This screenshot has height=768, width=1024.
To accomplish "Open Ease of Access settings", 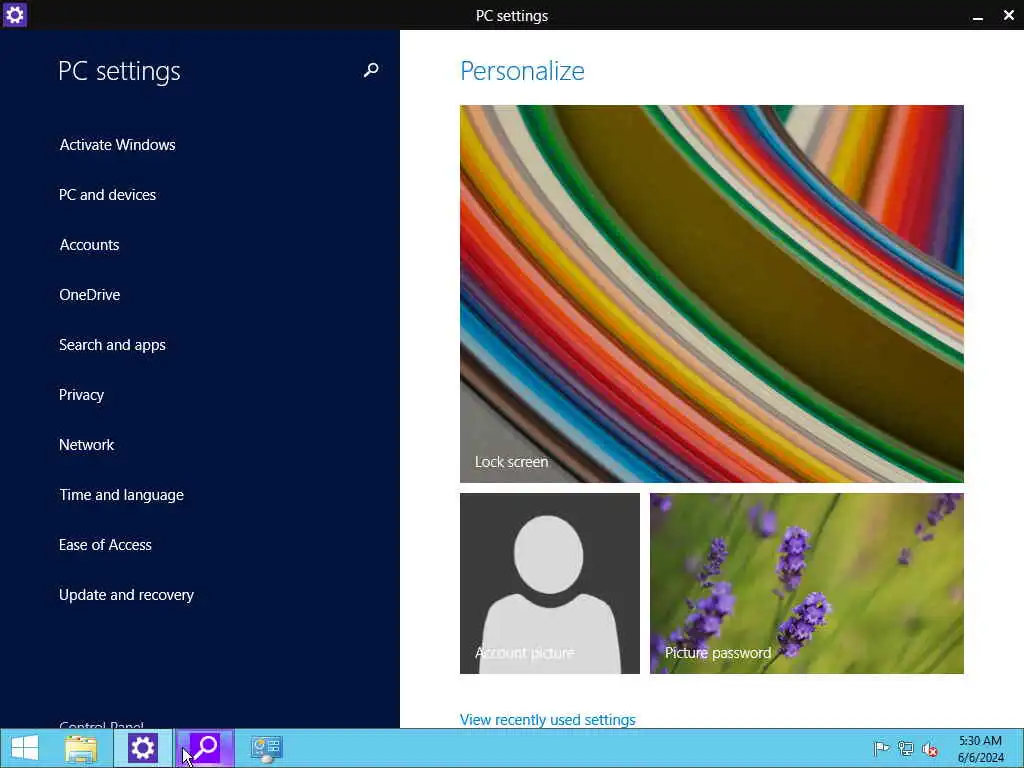I will click(x=105, y=545).
